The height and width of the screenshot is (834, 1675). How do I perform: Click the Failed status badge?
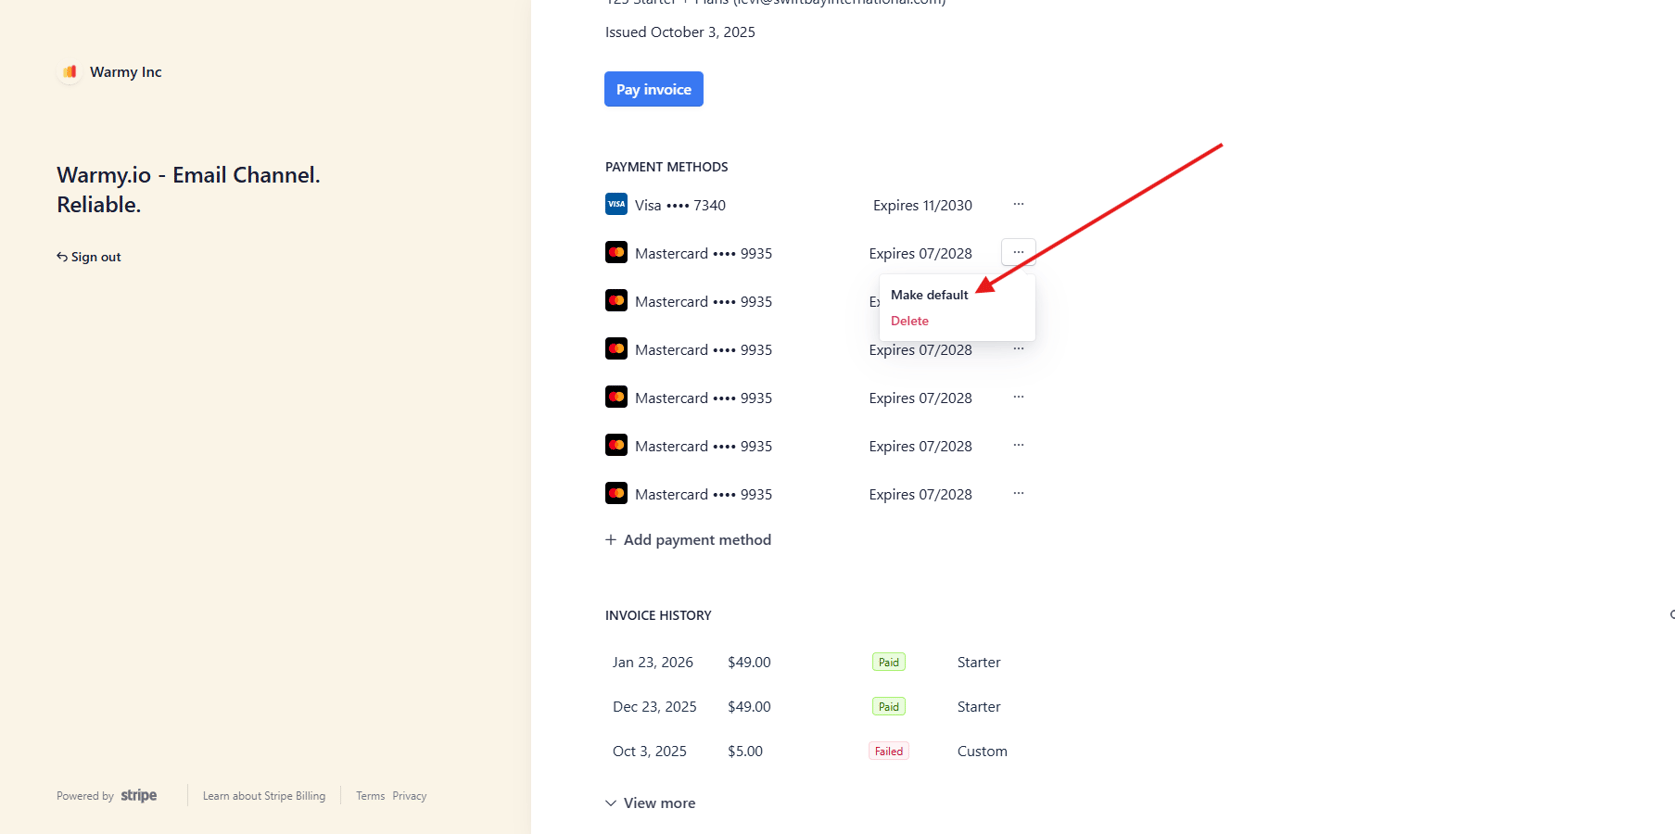pos(889,751)
